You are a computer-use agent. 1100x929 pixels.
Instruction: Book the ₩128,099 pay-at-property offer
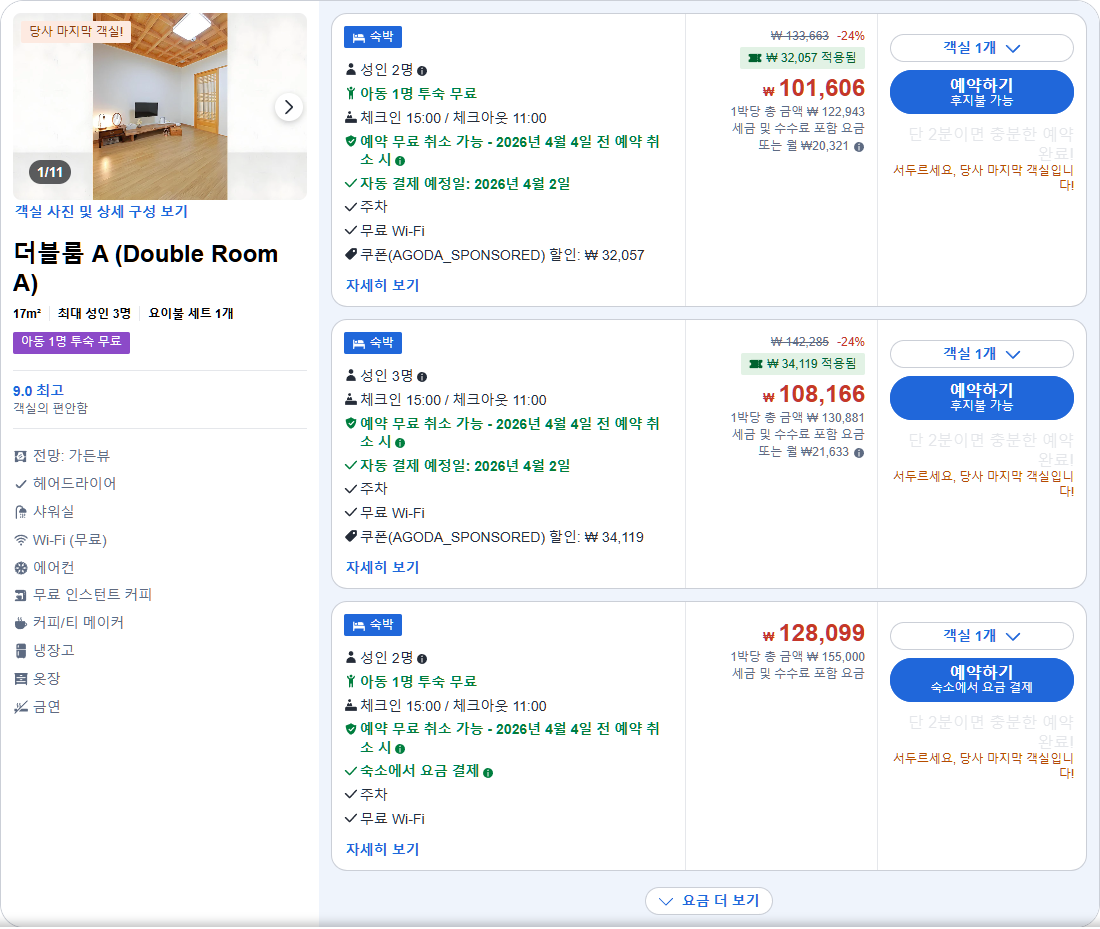pos(981,680)
